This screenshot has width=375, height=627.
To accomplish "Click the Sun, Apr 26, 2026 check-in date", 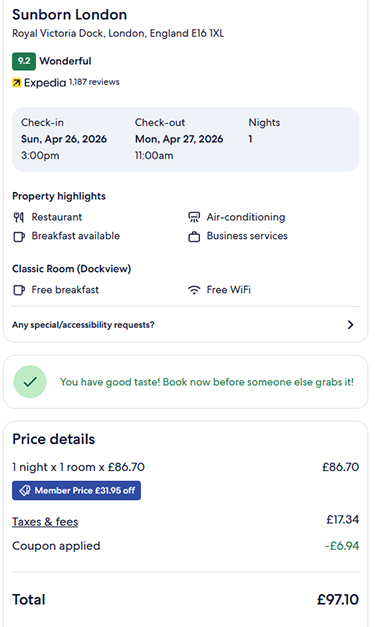I will [64, 139].
